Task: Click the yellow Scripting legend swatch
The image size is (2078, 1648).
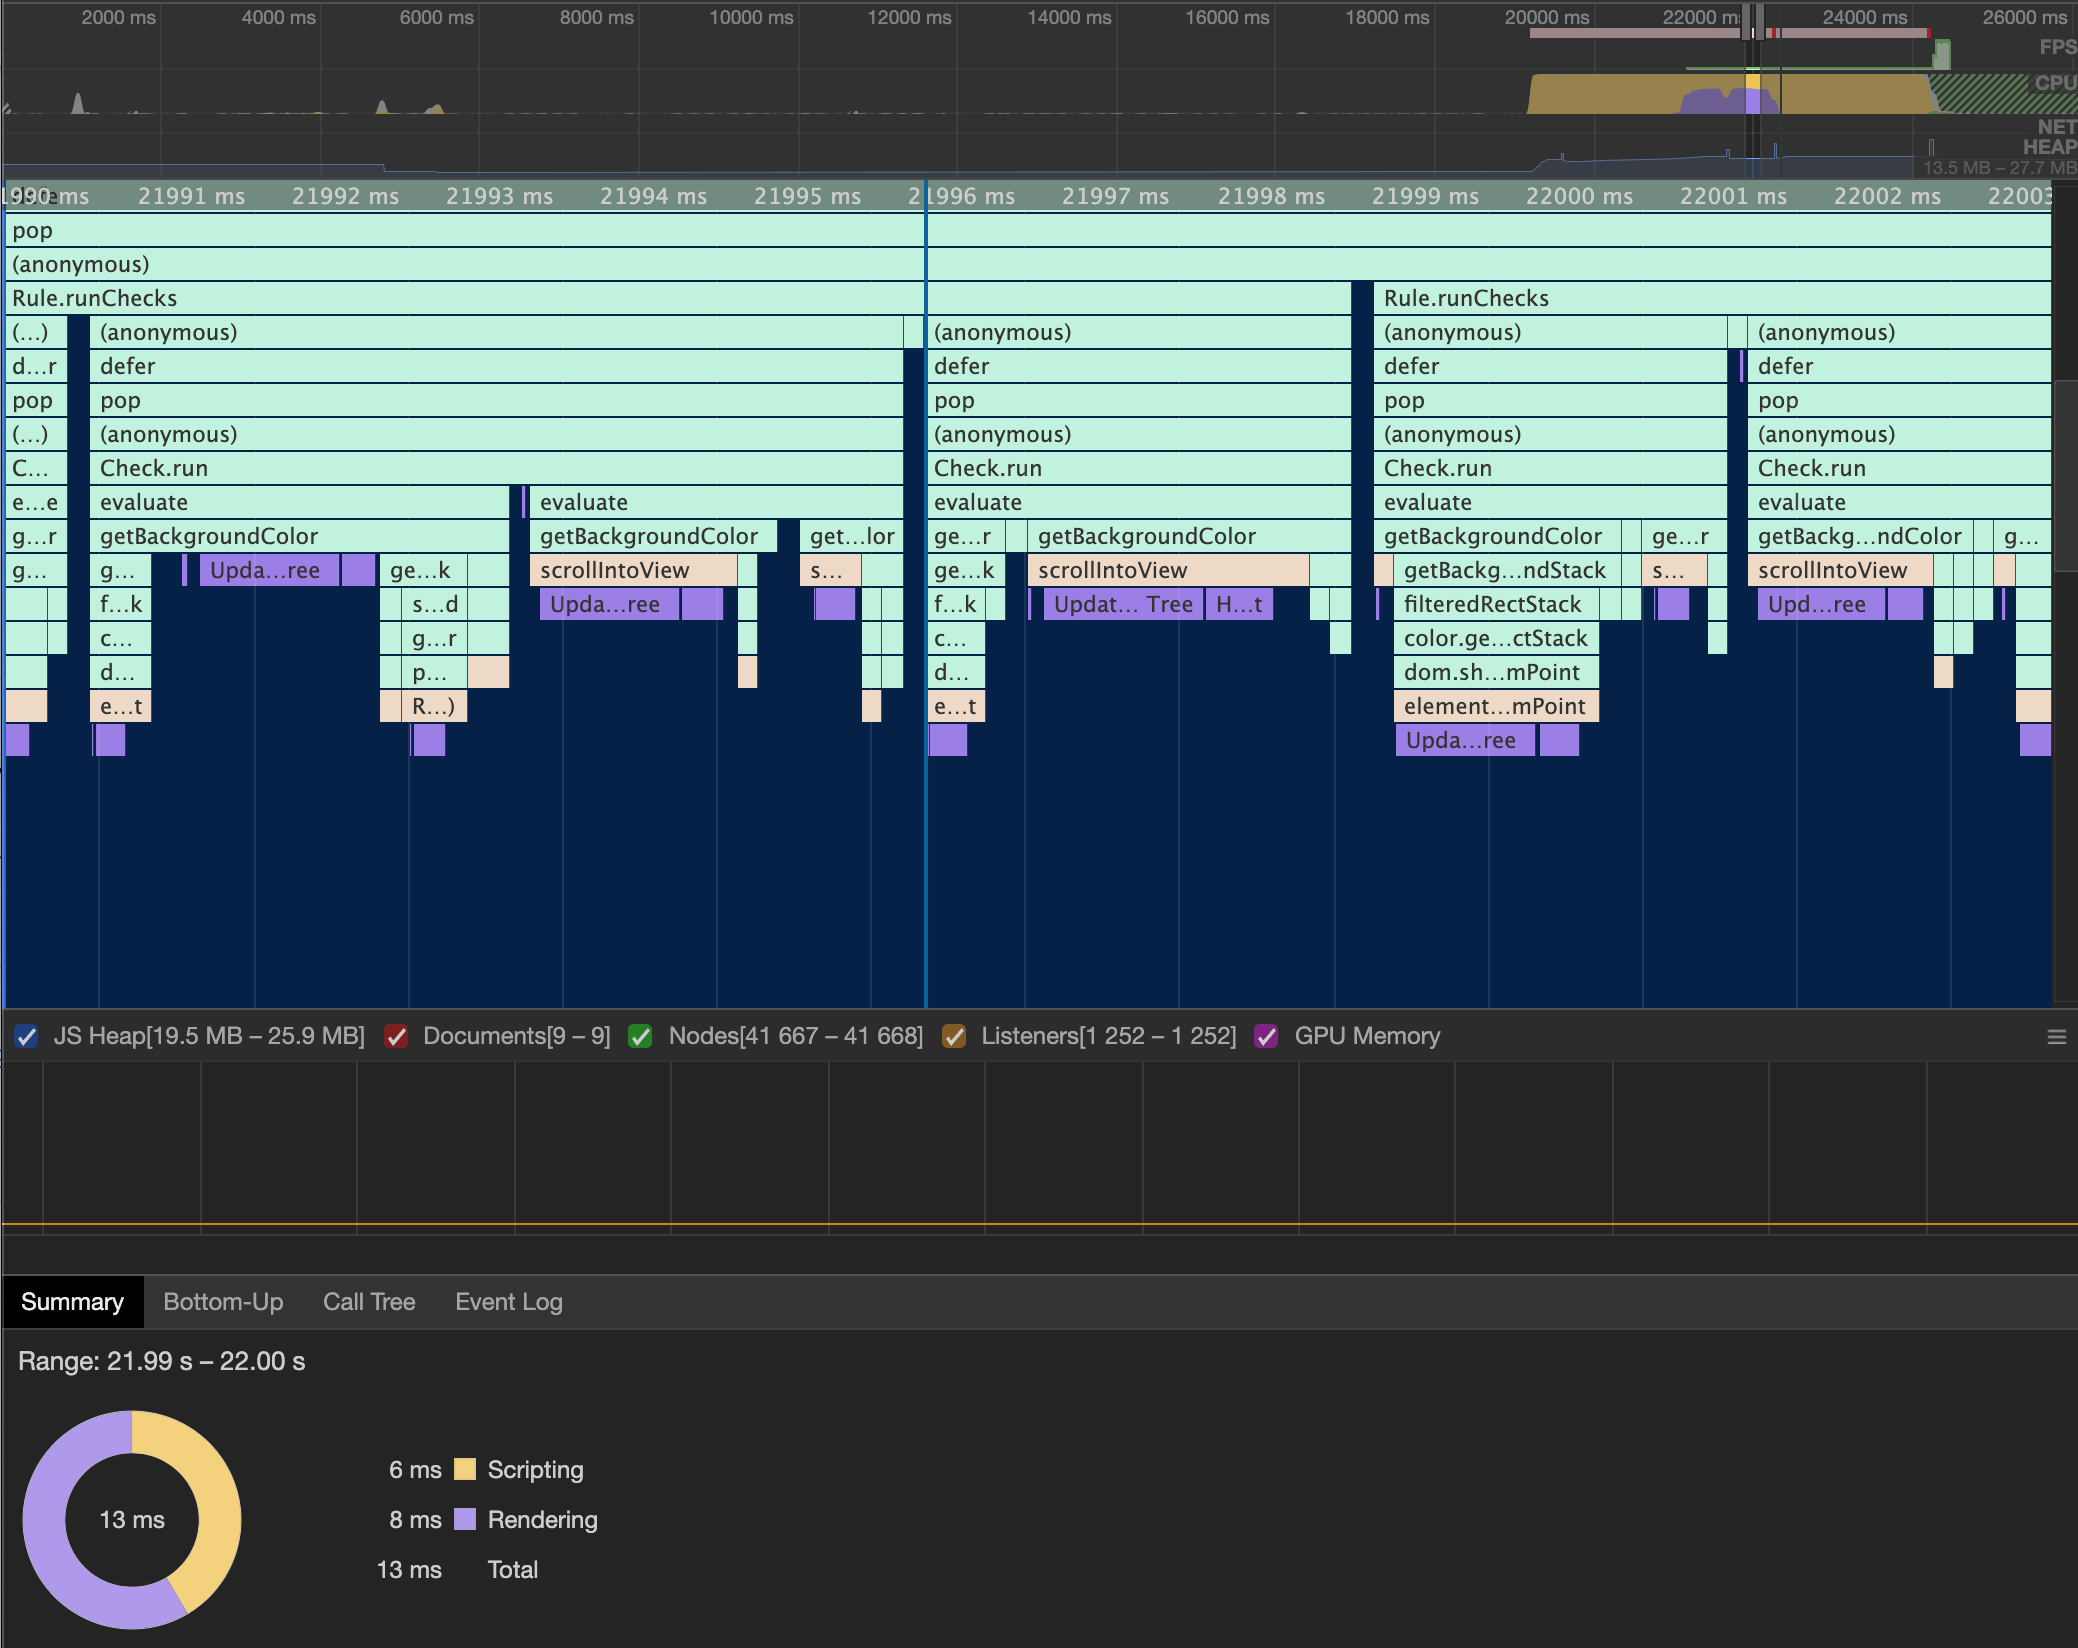Action: coord(464,1469)
